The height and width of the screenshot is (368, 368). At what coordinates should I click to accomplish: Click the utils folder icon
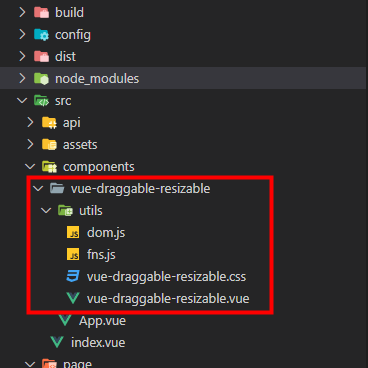tap(65, 211)
